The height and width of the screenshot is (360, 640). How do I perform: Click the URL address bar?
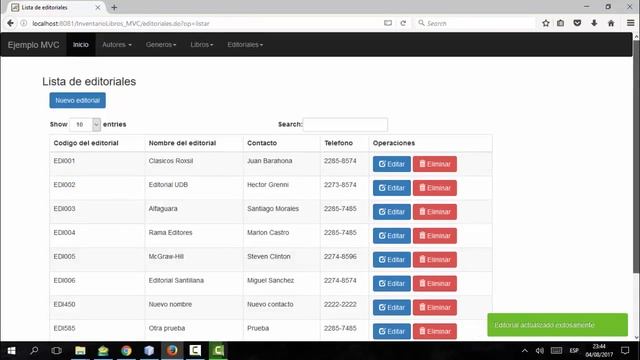pyautogui.click(x=204, y=23)
